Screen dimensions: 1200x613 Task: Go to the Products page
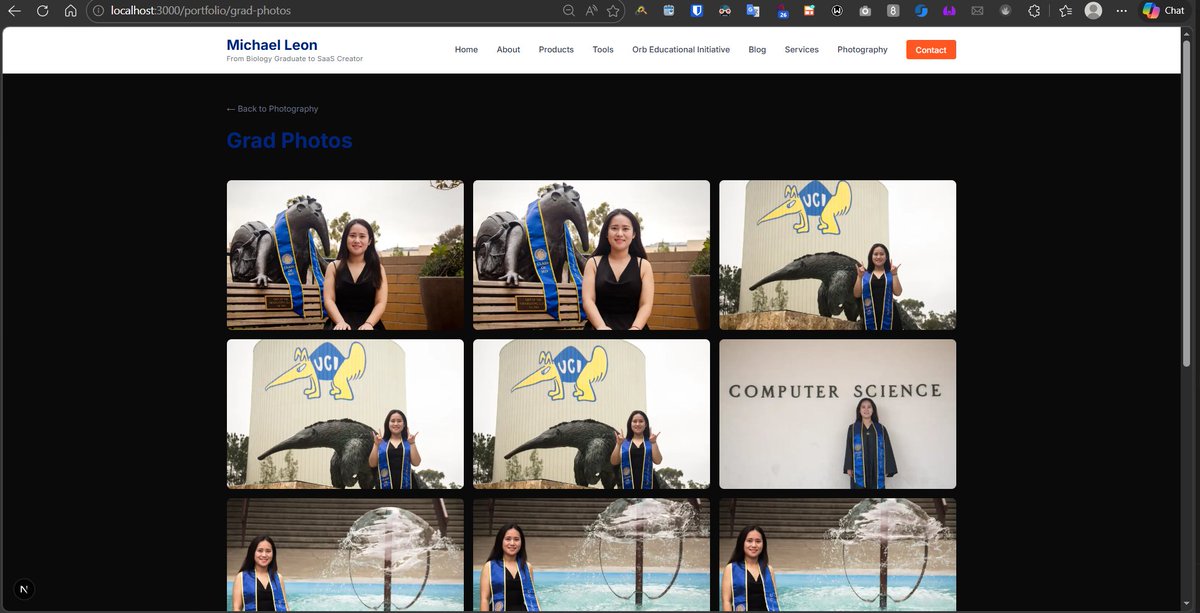pos(556,50)
